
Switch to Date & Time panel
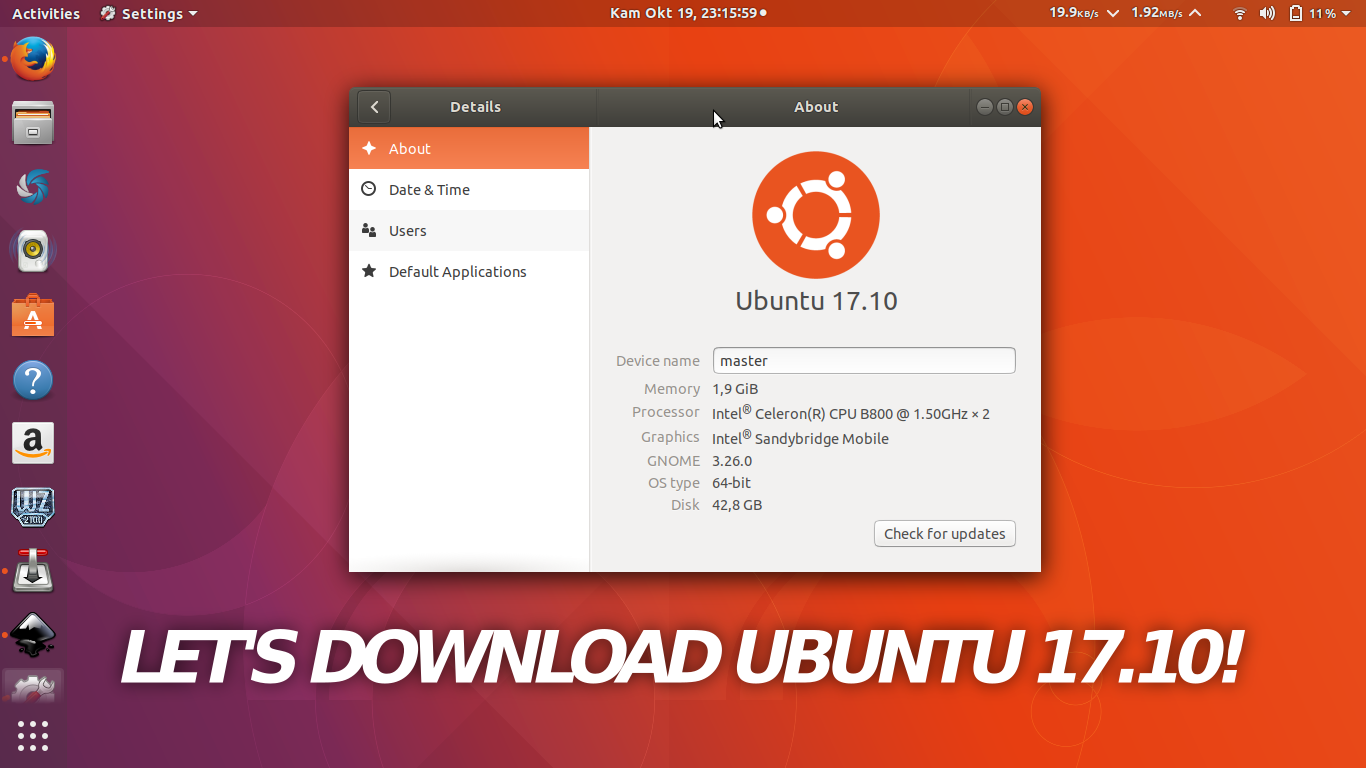(x=469, y=189)
